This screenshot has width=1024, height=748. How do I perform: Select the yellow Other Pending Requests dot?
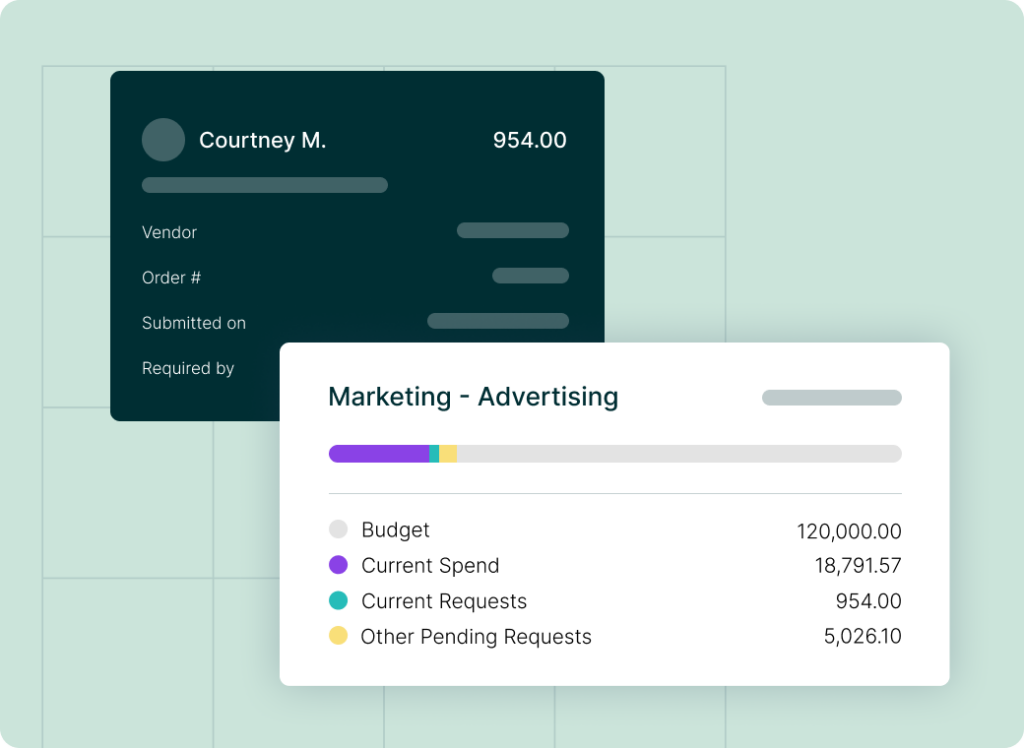[338, 637]
